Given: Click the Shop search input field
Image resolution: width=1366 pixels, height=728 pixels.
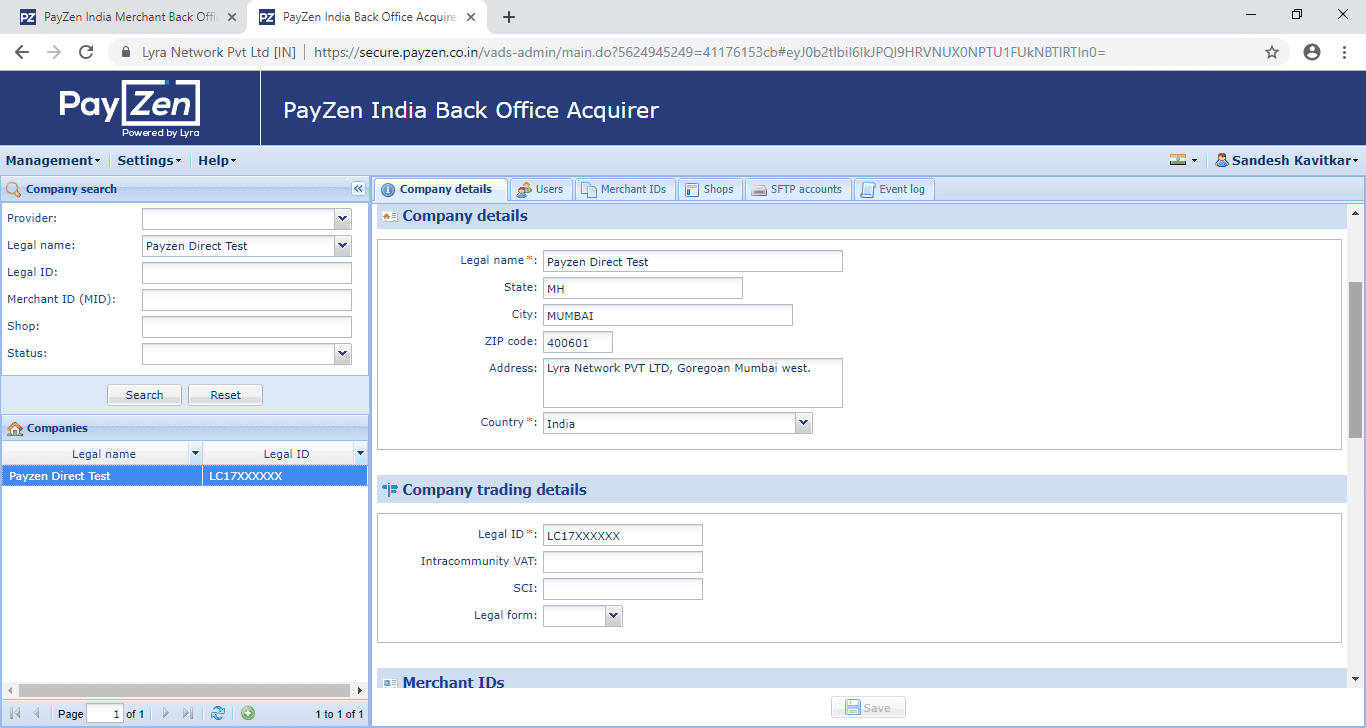Looking at the screenshot, I should (247, 327).
